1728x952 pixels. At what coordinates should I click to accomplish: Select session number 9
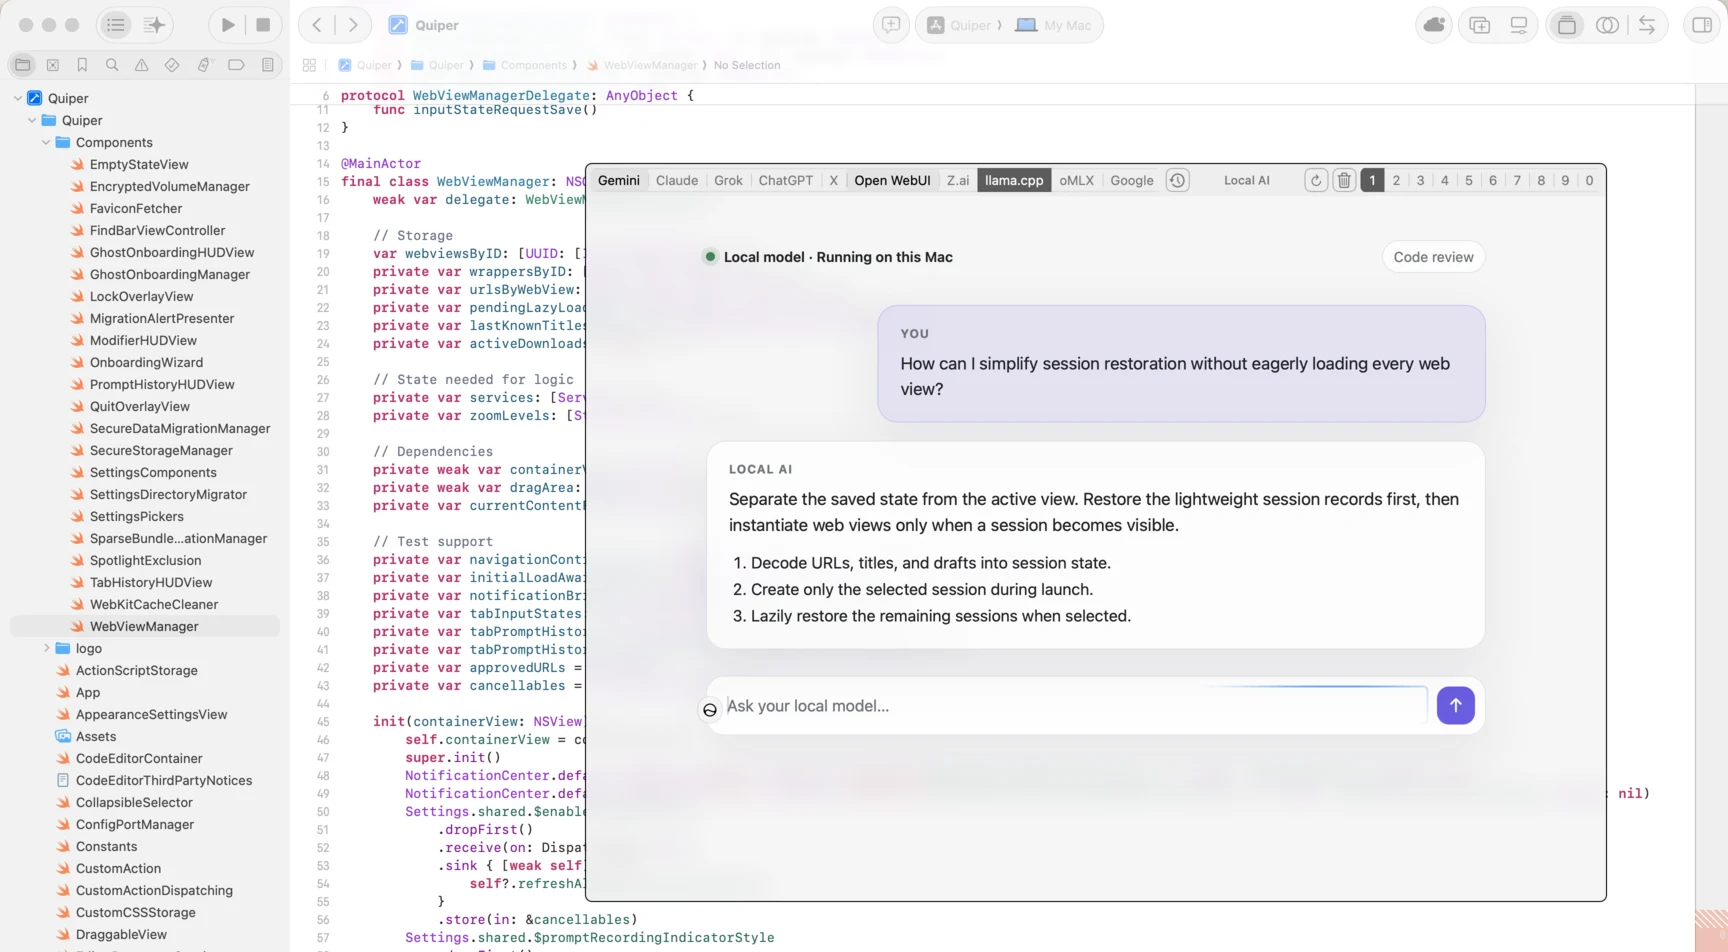(x=1565, y=181)
